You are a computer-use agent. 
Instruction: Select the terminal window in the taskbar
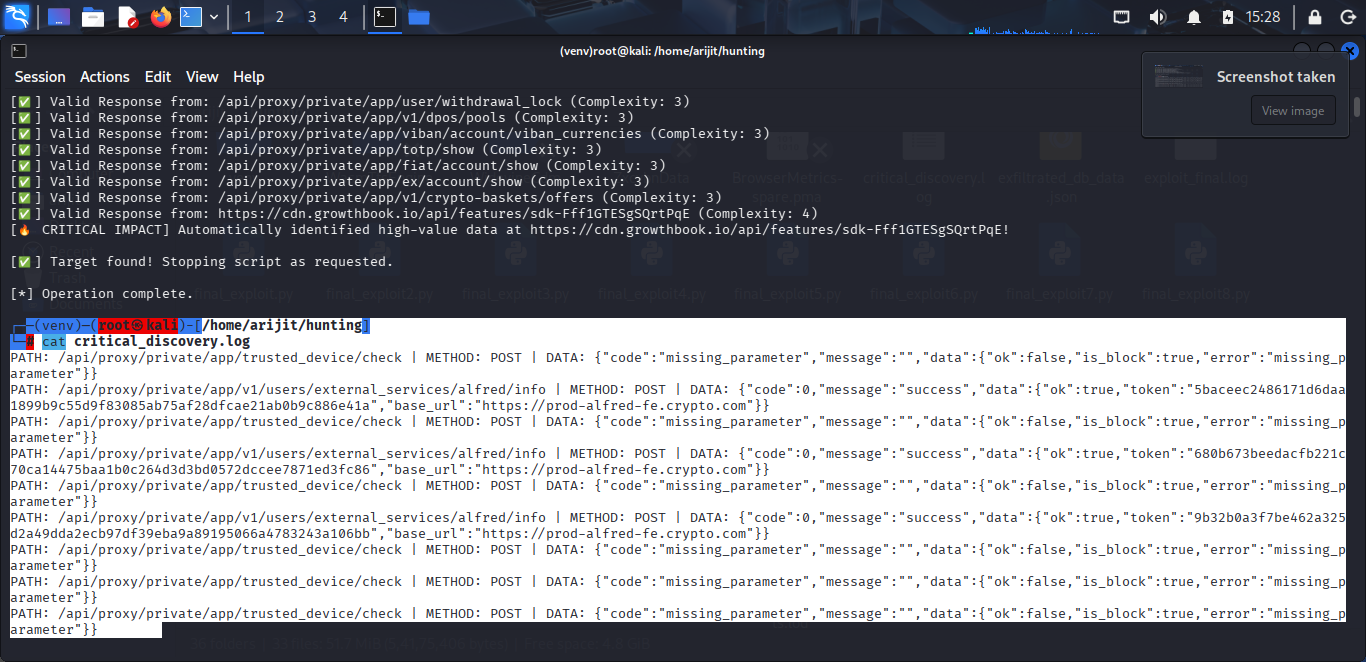tap(384, 17)
